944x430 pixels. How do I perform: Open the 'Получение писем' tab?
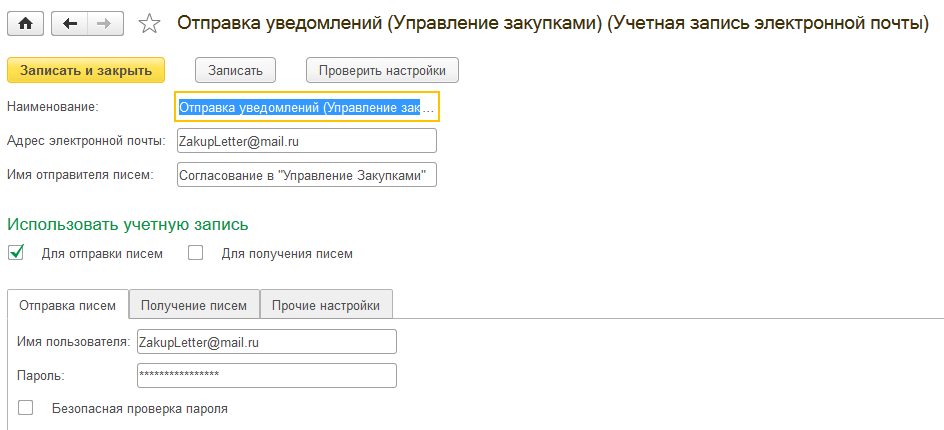point(194,305)
